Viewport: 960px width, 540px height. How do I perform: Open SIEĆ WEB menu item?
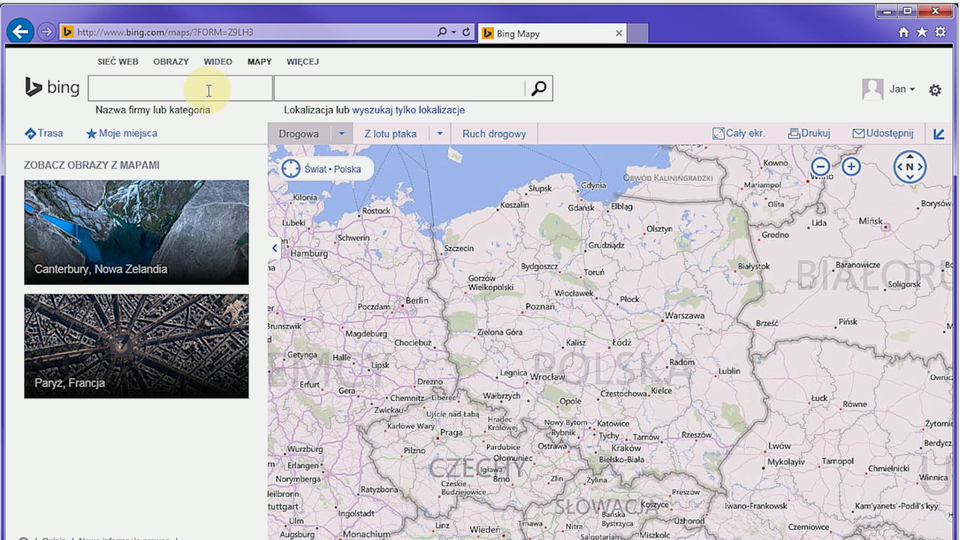(x=118, y=62)
